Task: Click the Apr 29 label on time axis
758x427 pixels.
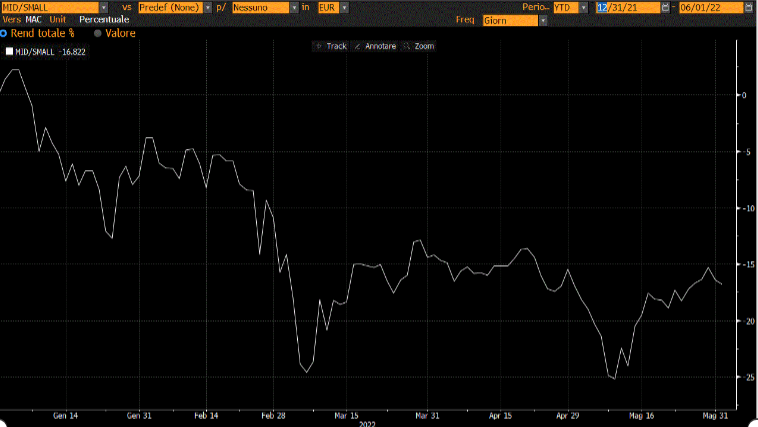Action: pos(568,414)
